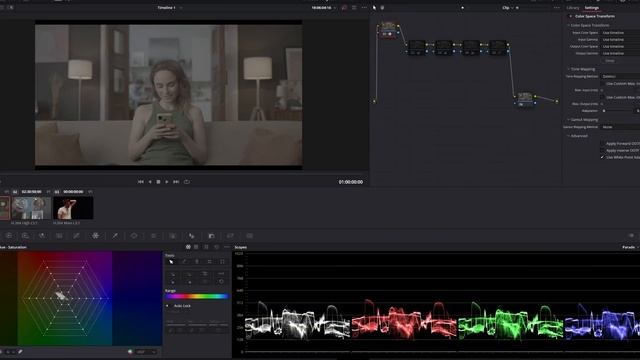The width and height of the screenshot is (640, 360).
Task: Enable Auto Lock in the Color Warper
Action: [167, 306]
